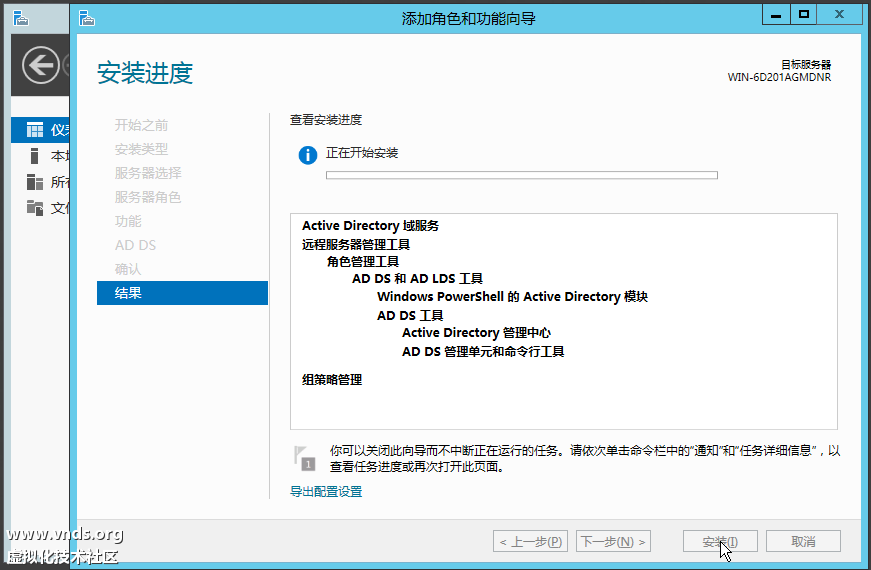Screen dimensions: 871x570
Task: Click the 安装(I) button
Action: [x=720, y=541]
